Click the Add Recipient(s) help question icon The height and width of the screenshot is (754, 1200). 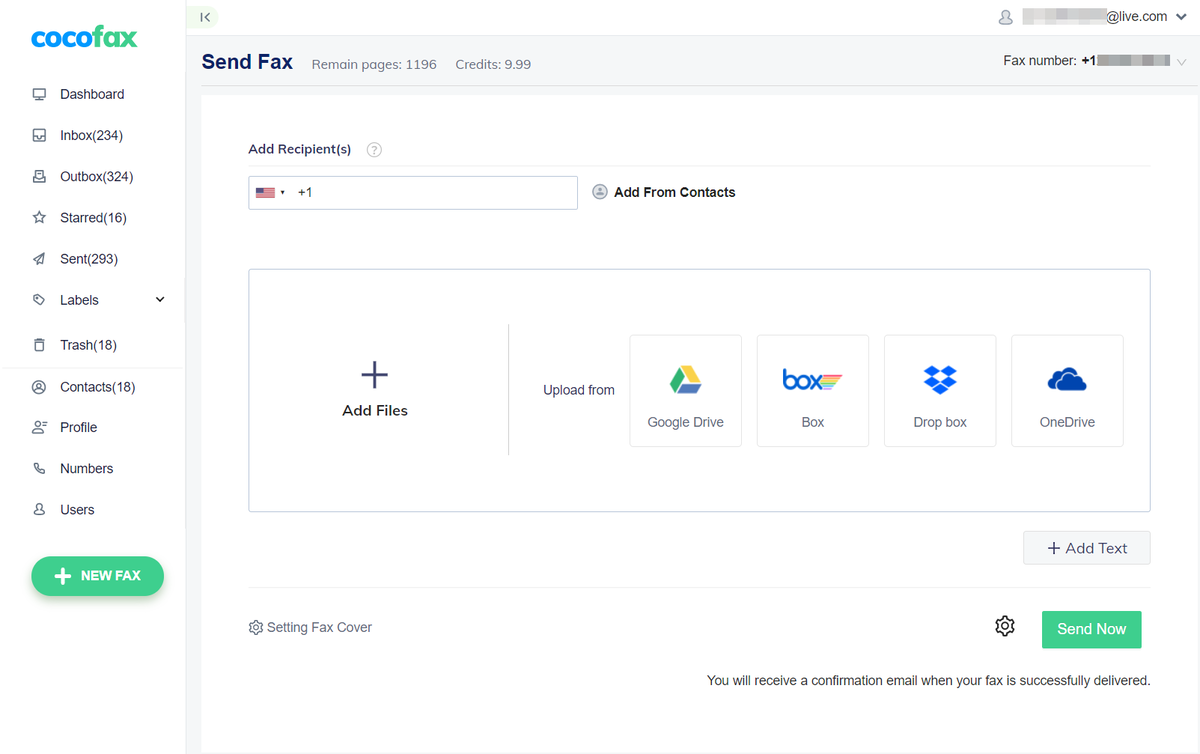[374, 150]
